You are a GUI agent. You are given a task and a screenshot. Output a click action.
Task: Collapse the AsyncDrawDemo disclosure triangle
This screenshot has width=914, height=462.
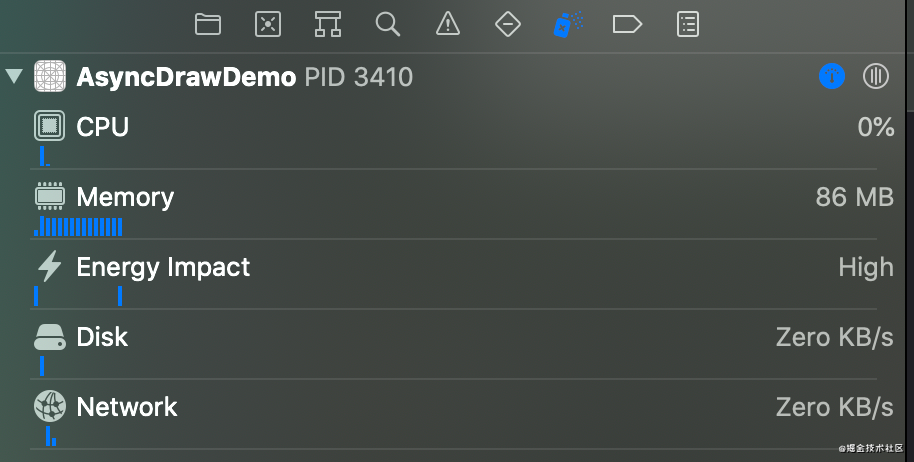pyautogui.click(x=14, y=76)
